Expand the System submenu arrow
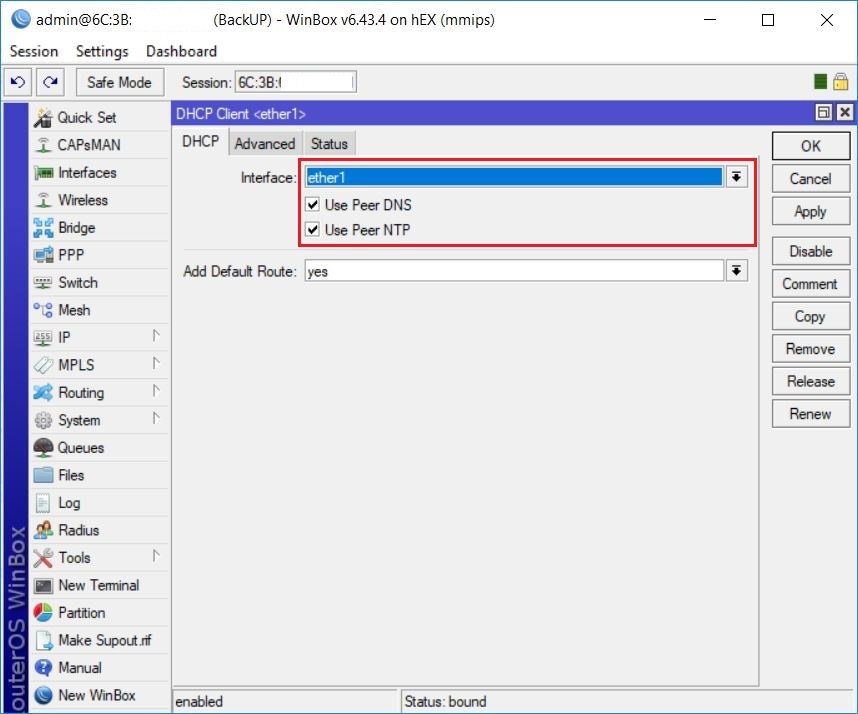Image resolution: width=858 pixels, height=714 pixels. click(156, 419)
